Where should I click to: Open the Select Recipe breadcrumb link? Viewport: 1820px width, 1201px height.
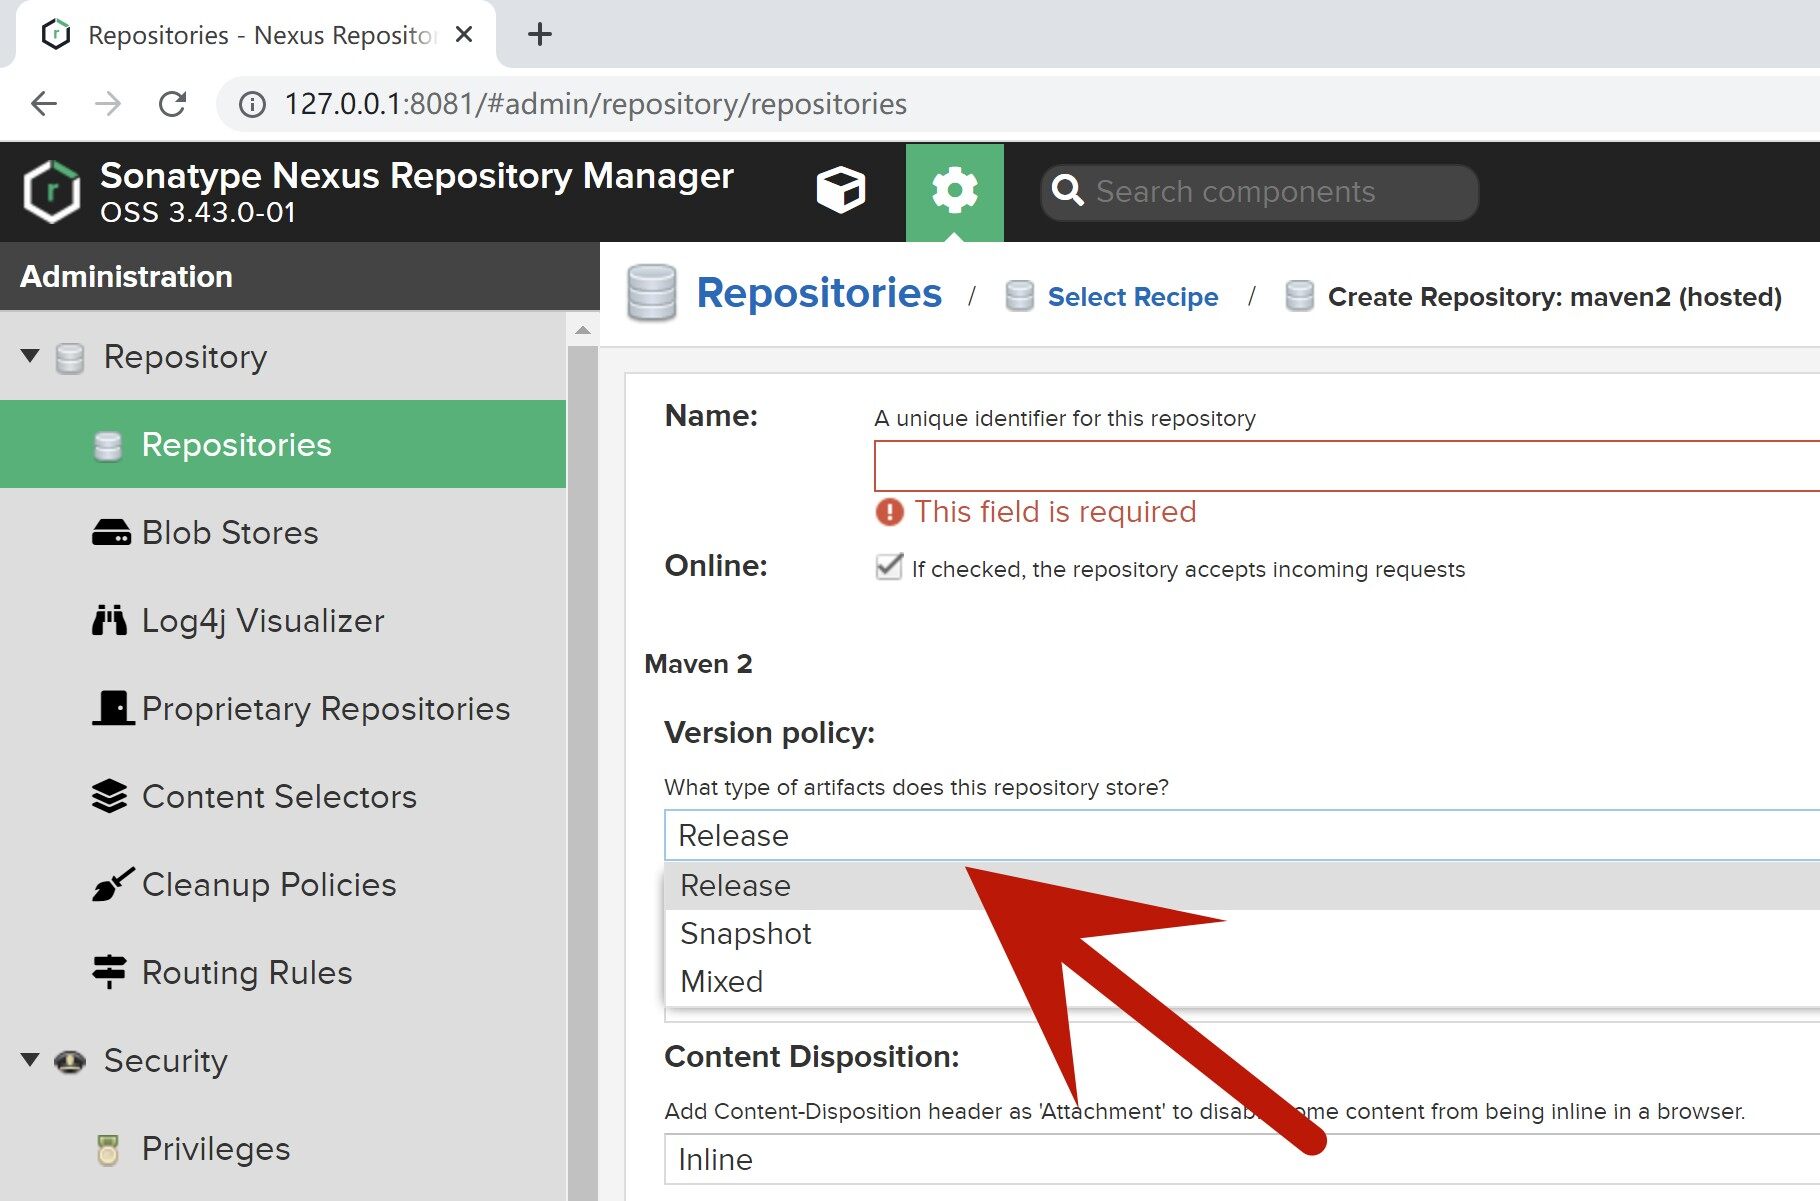click(1132, 296)
